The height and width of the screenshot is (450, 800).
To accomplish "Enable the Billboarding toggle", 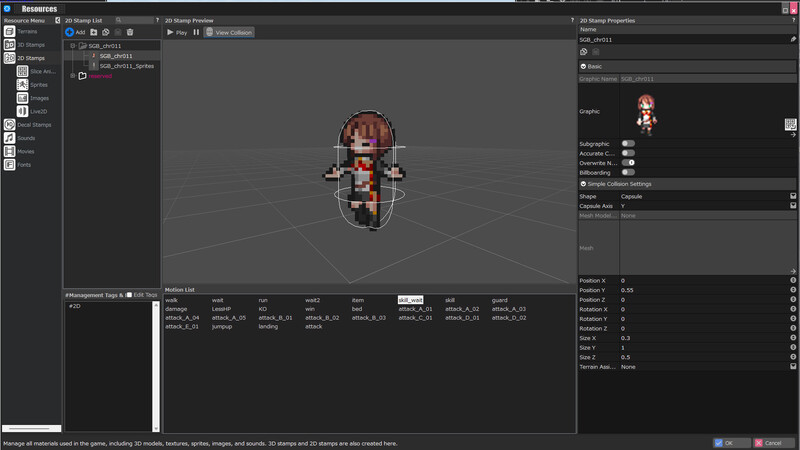I will tap(628, 172).
